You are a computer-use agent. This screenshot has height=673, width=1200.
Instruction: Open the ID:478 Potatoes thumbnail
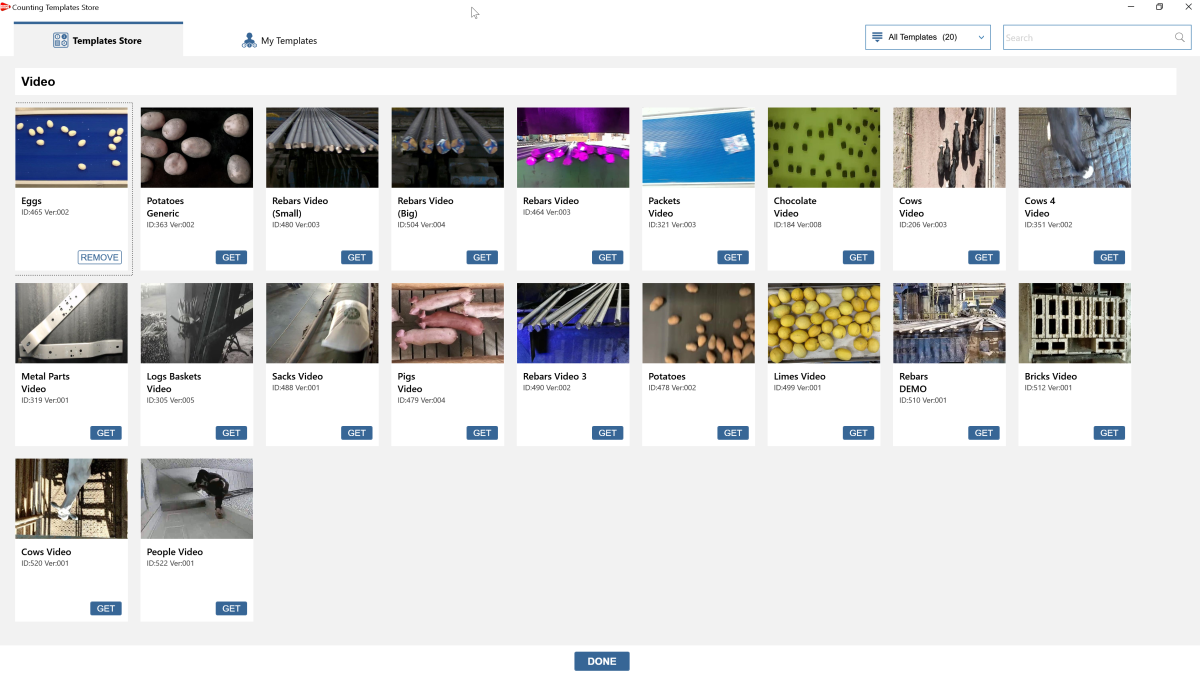(699, 323)
